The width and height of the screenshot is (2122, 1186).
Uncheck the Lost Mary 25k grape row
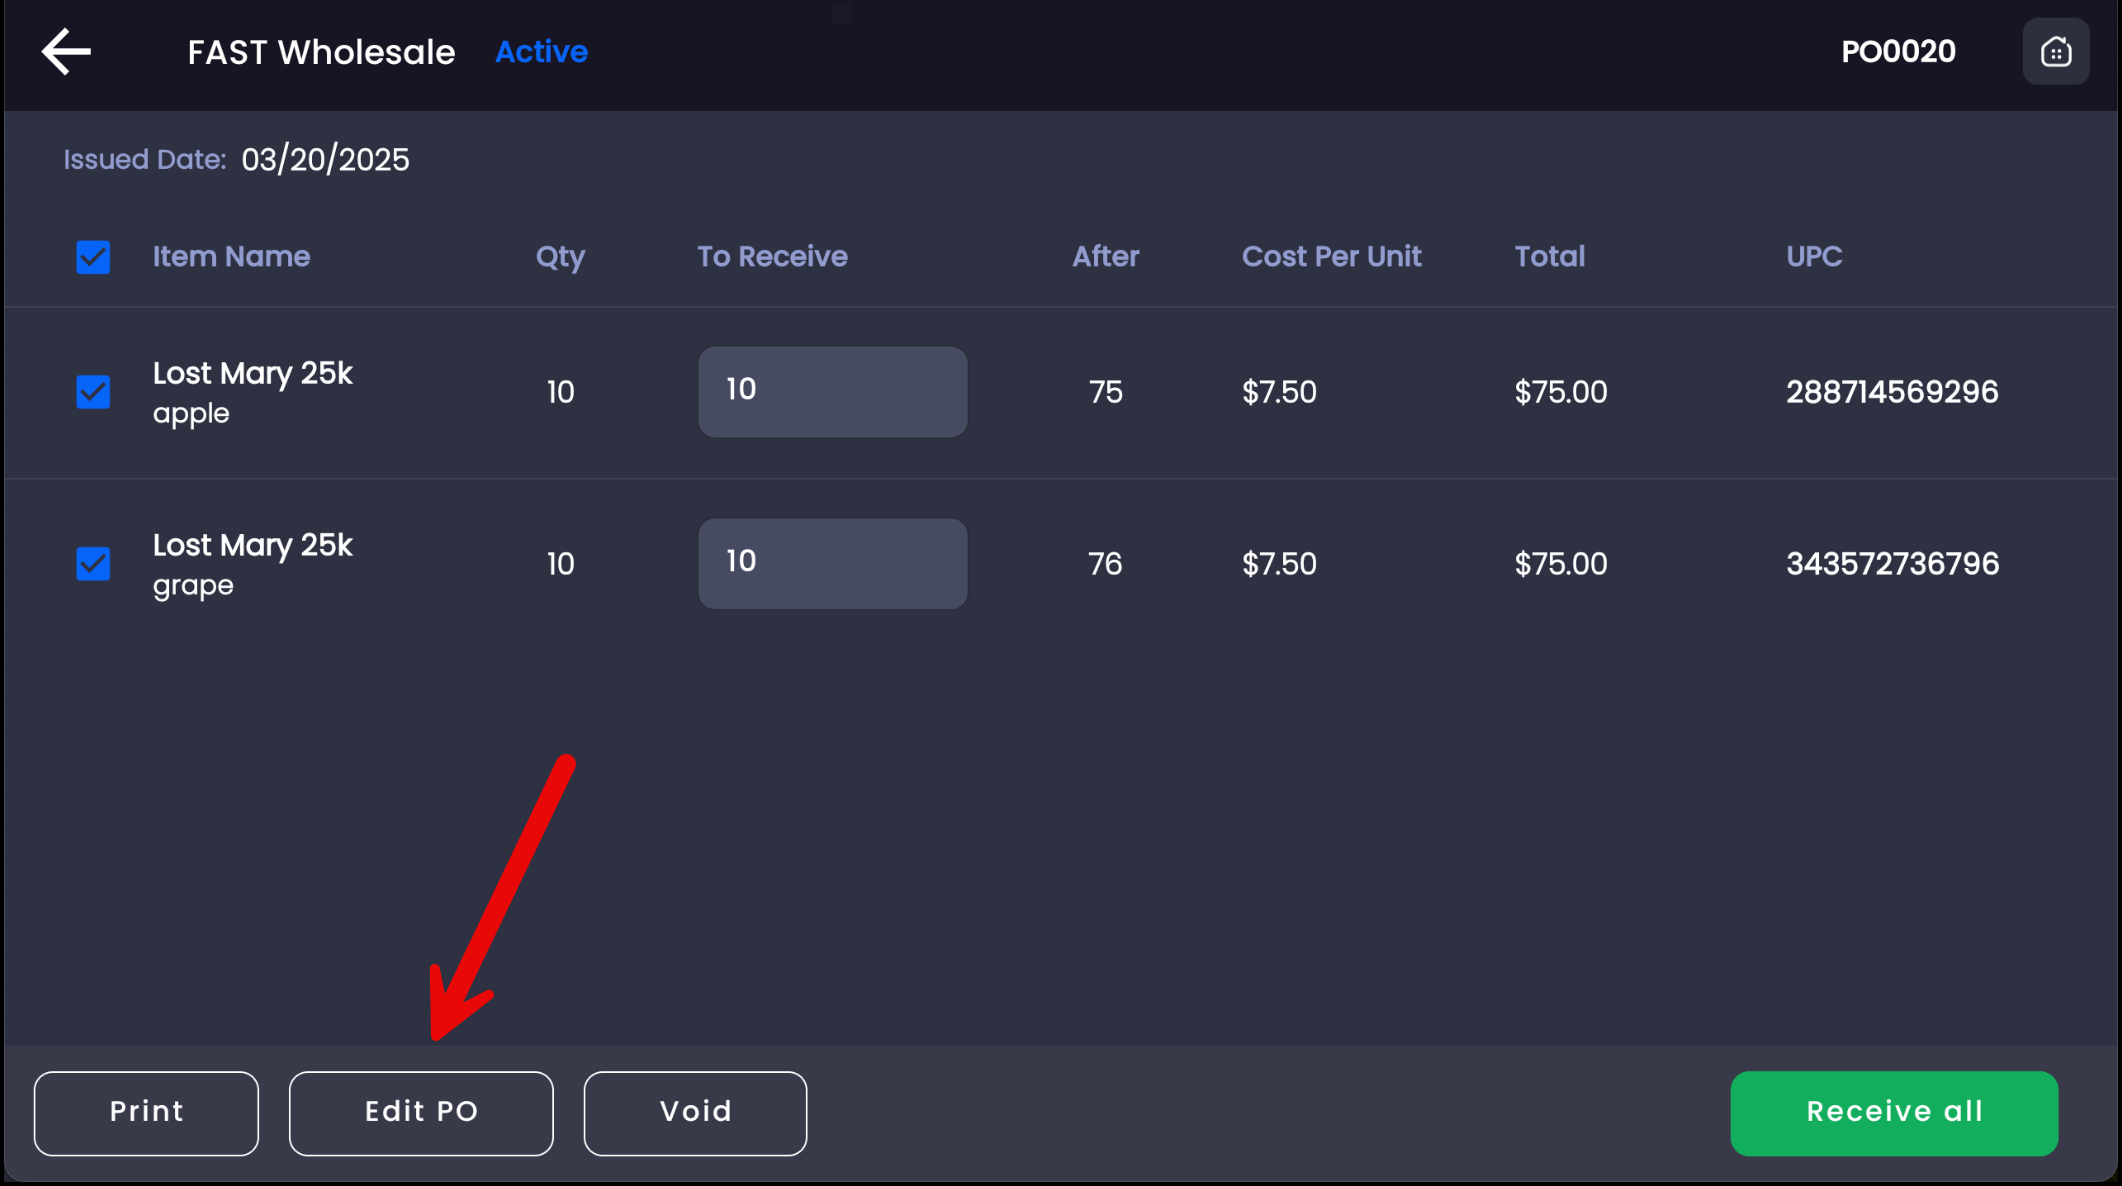93,564
